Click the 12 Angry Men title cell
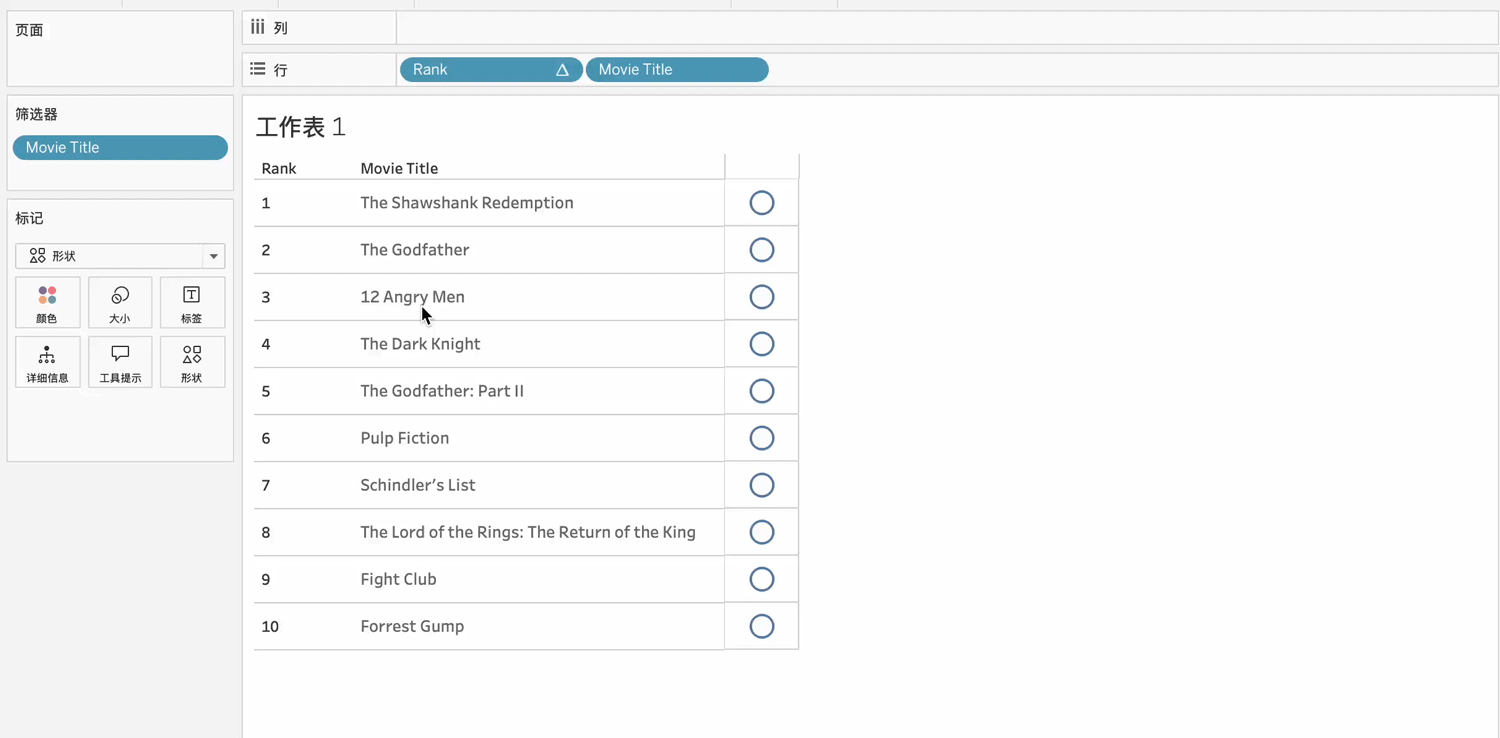Screen dimensions: 1500x738 point(412,297)
